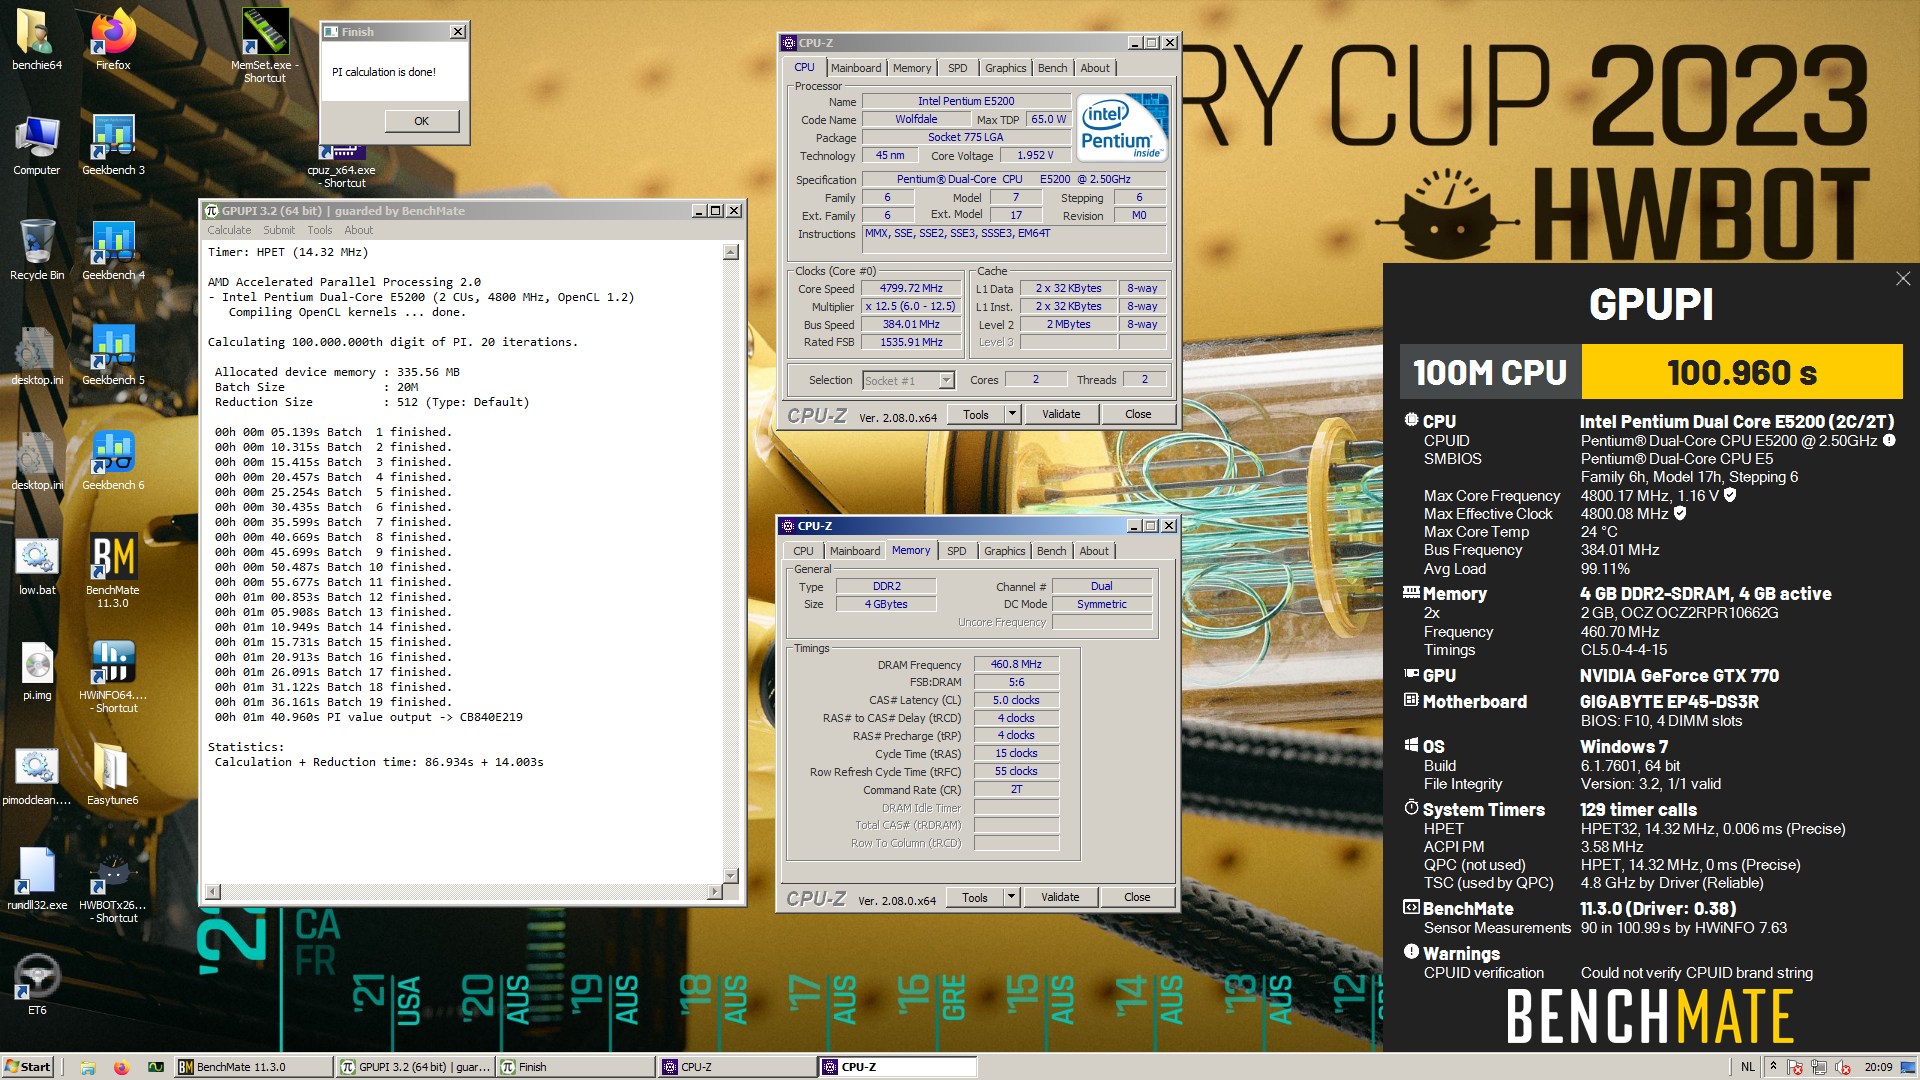This screenshot has width=1920, height=1080.
Task: Open the Easytune6 folder icon
Action: pyautogui.click(x=113, y=775)
